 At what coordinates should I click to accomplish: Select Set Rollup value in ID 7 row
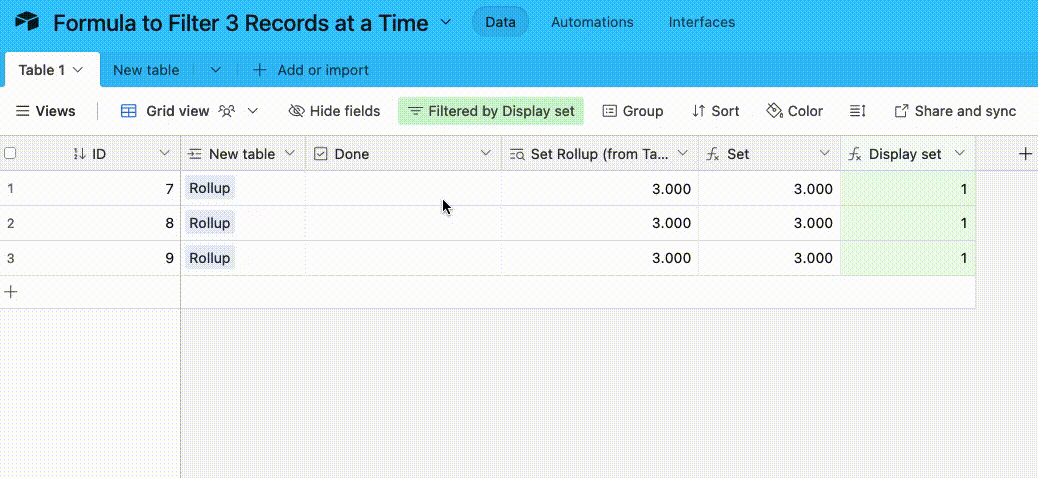point(600,189)
